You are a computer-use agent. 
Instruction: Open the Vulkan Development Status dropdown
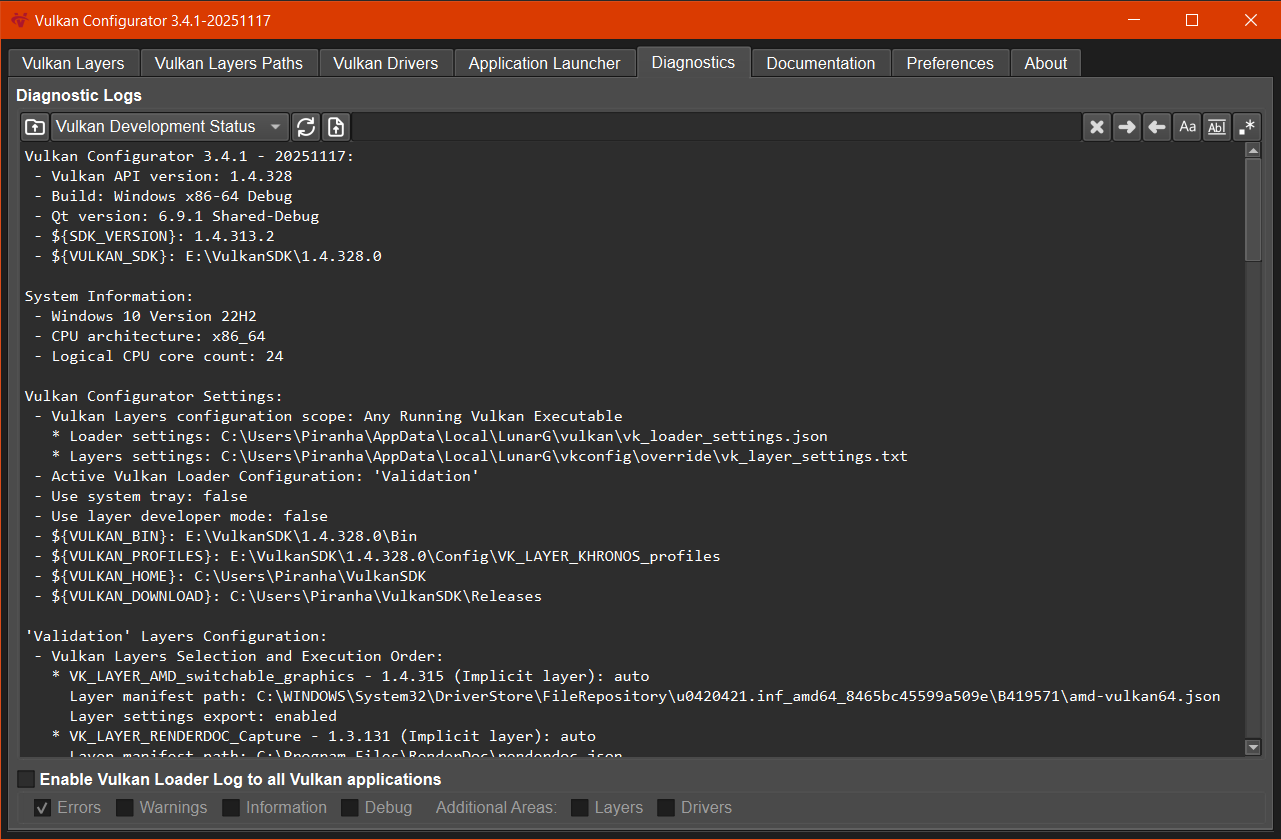pyautogui.click(x=169, y=127)
